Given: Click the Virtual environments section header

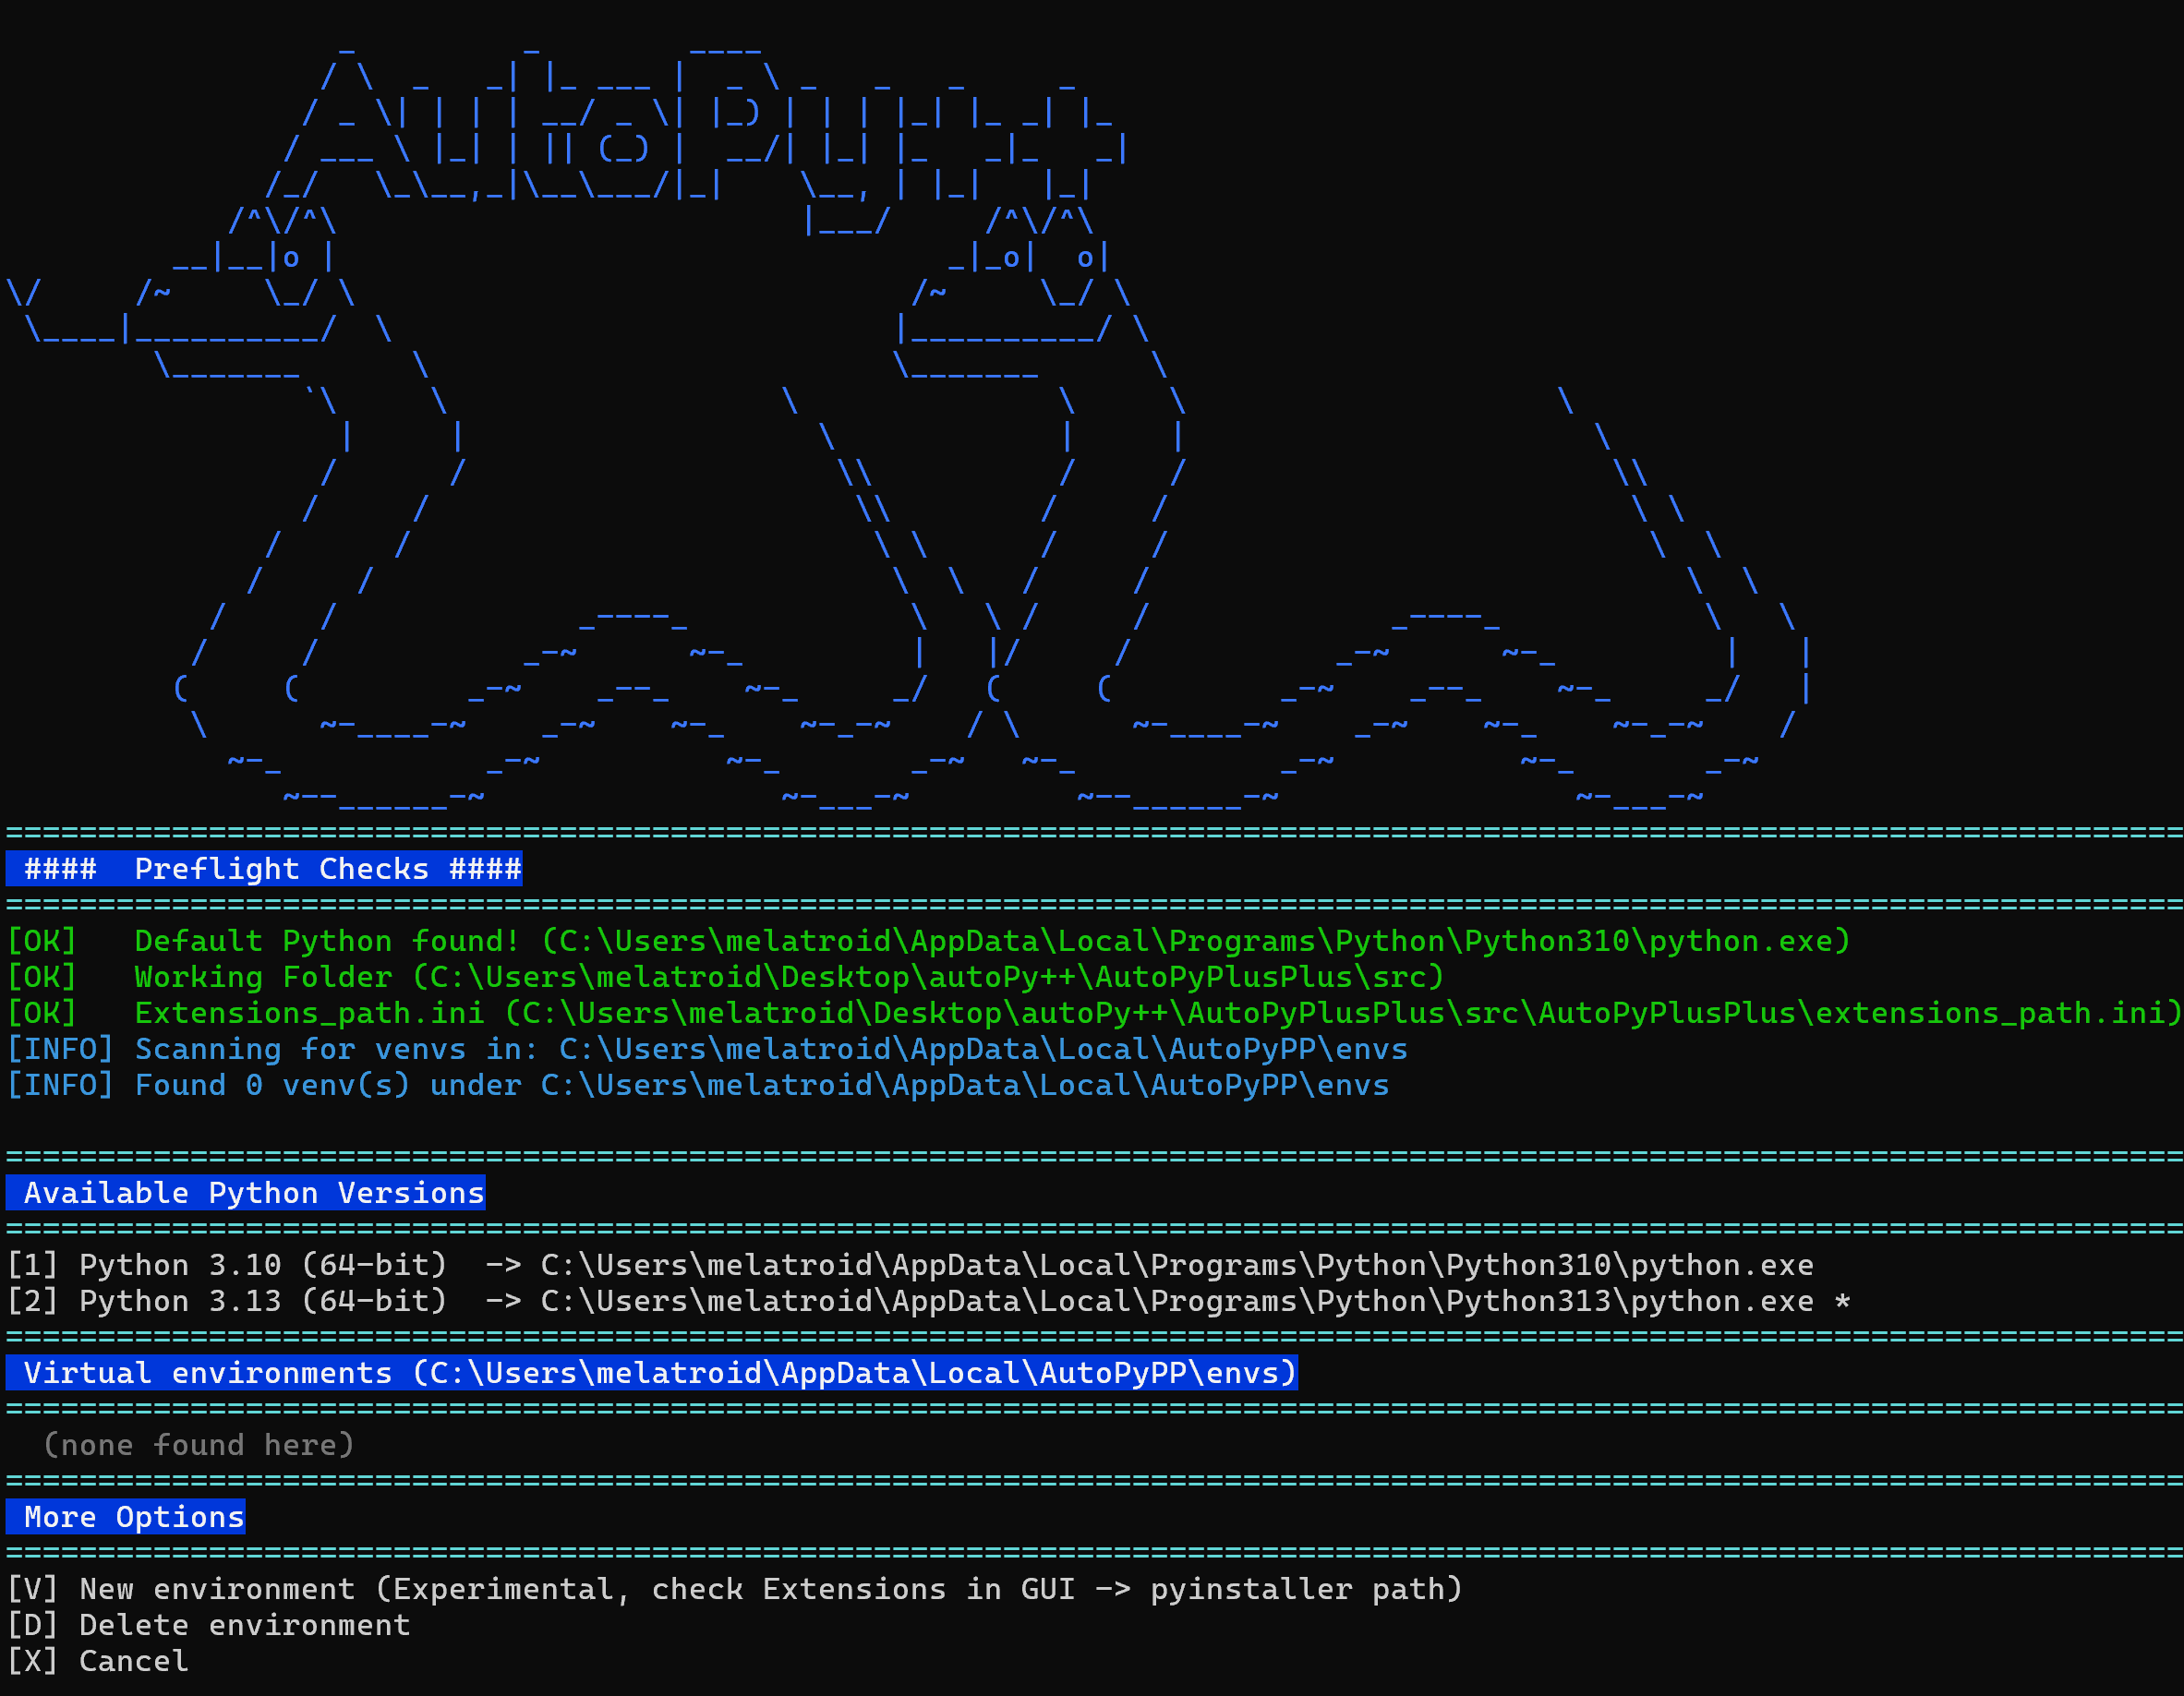Looking at the screenshot, I should coord(650,1372).
